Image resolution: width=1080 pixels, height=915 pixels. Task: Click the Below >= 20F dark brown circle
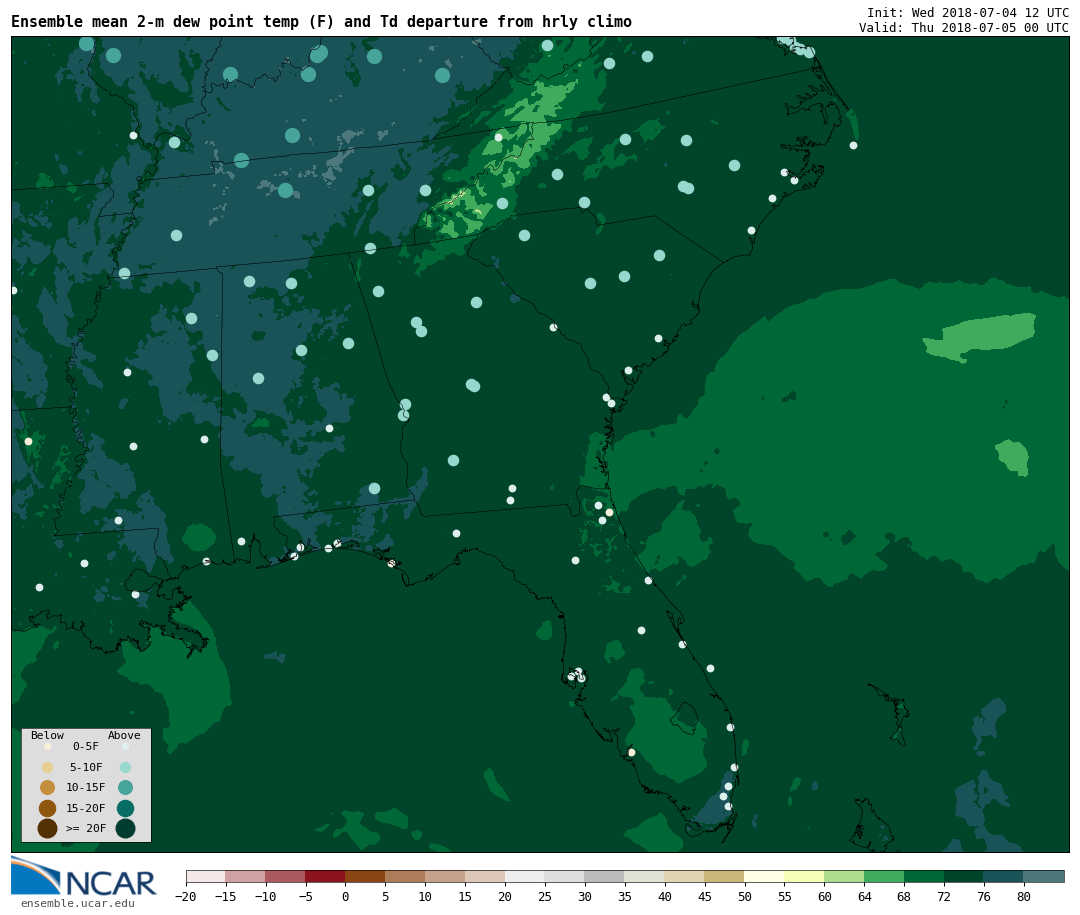pyautogui.click(x=48, y=828)
